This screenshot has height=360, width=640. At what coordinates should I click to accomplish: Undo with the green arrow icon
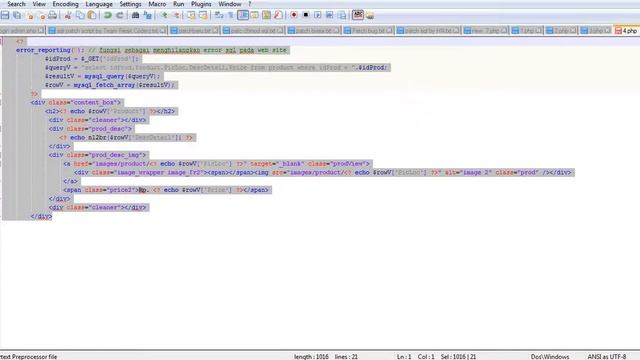click(x=108, y=16)
